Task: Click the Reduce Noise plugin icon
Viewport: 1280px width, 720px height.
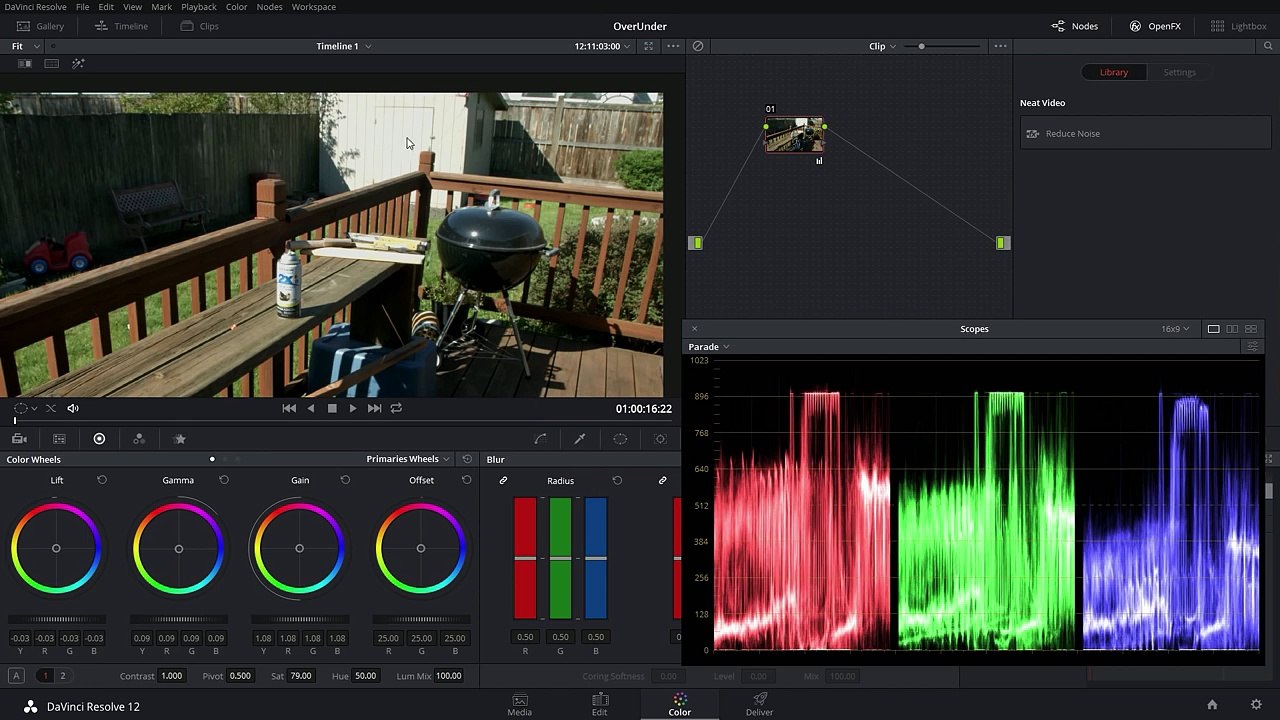Action: tap(1033, 134)
